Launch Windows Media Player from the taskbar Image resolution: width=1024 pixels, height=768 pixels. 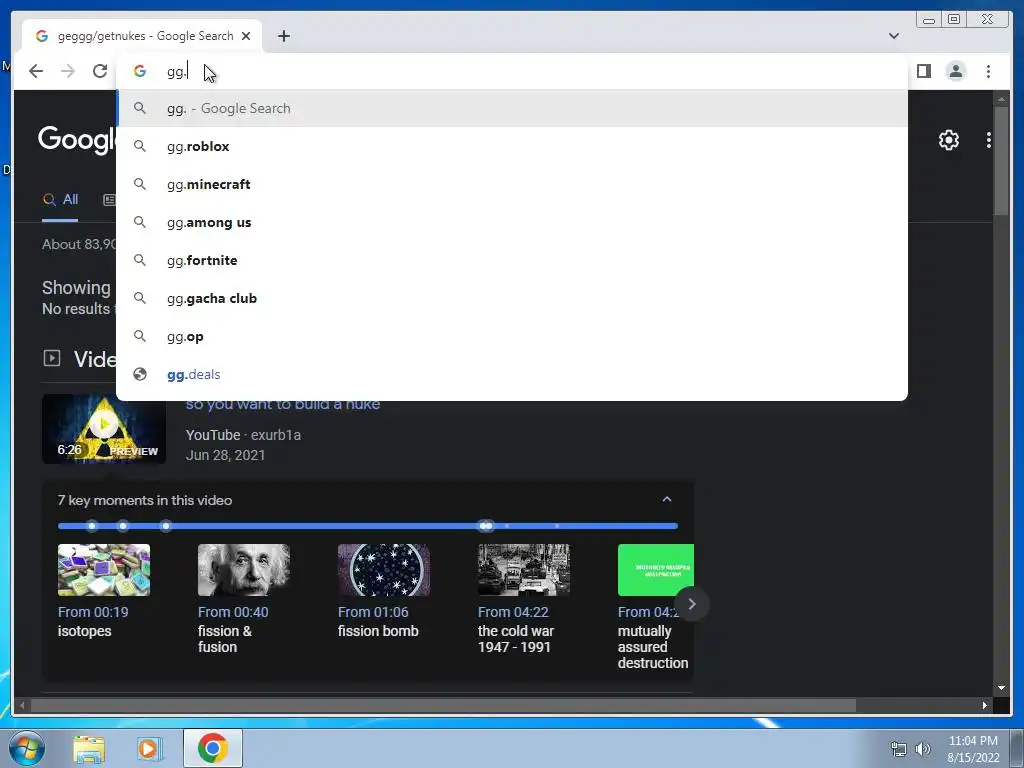coord(148,749)
